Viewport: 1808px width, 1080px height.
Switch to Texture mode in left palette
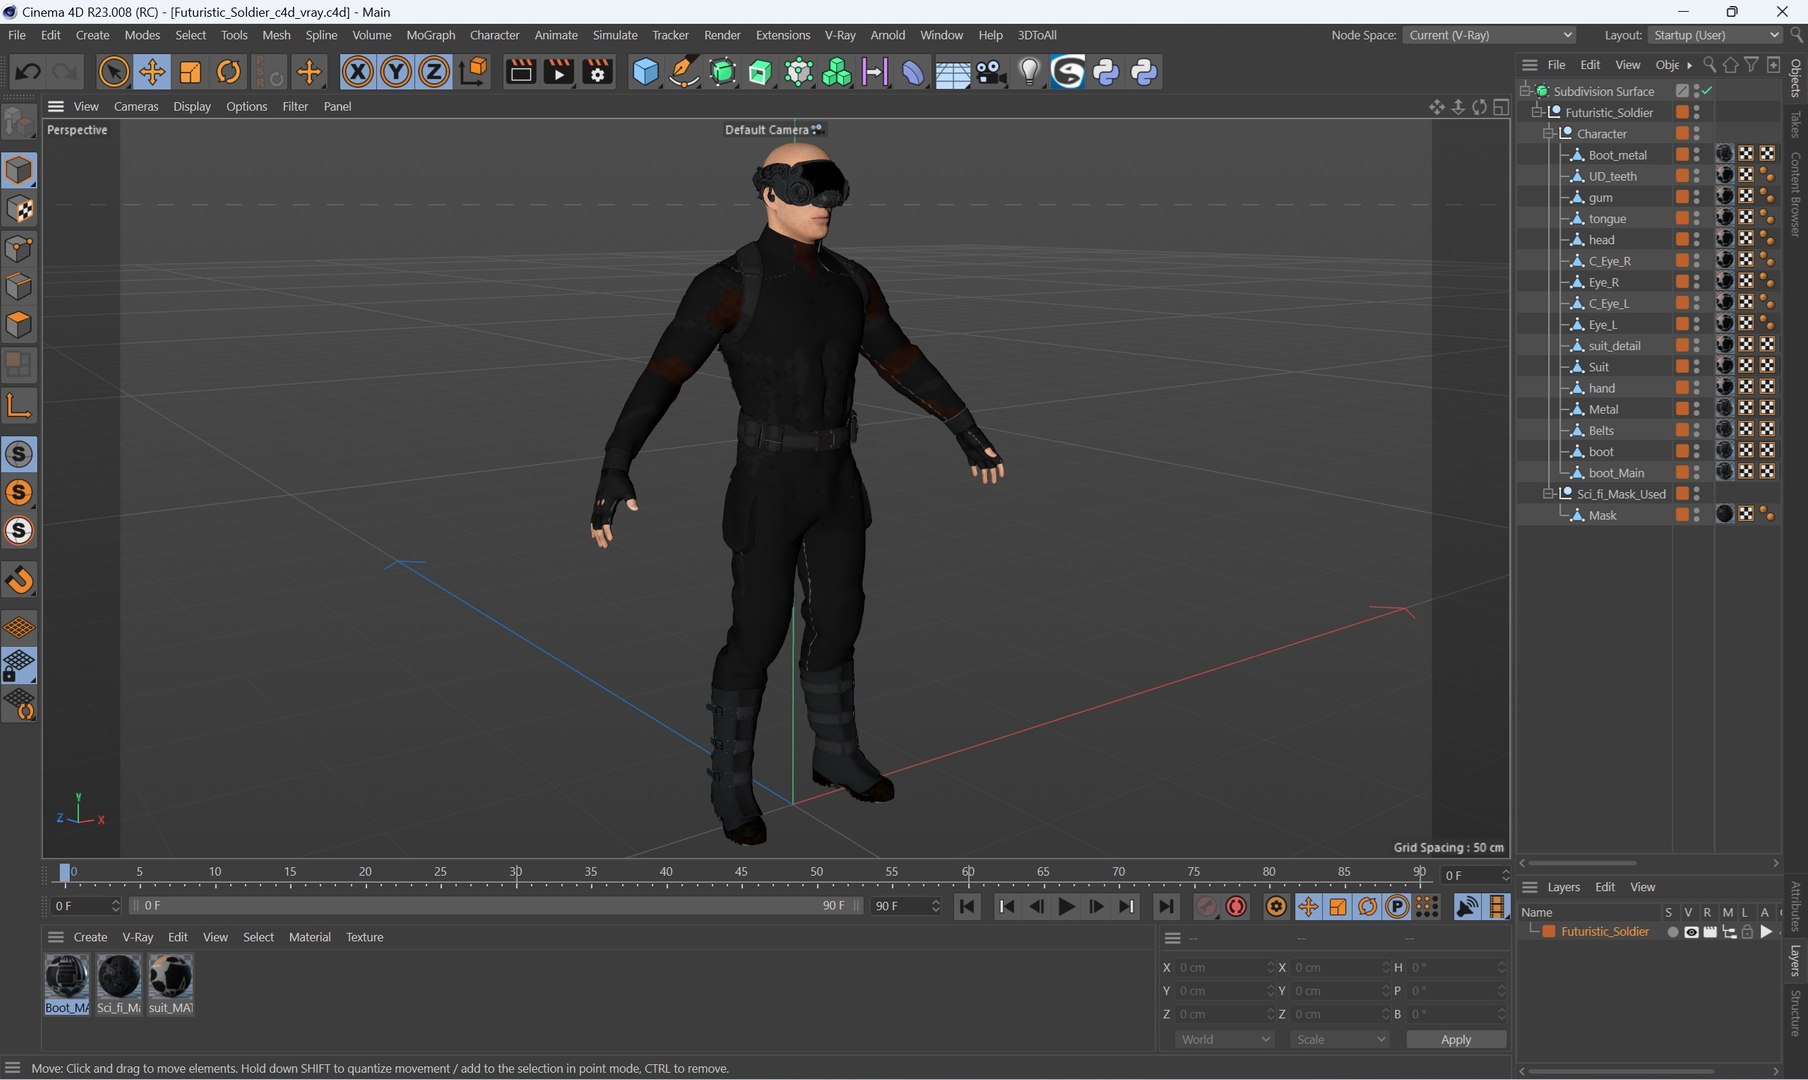[19, 209]
